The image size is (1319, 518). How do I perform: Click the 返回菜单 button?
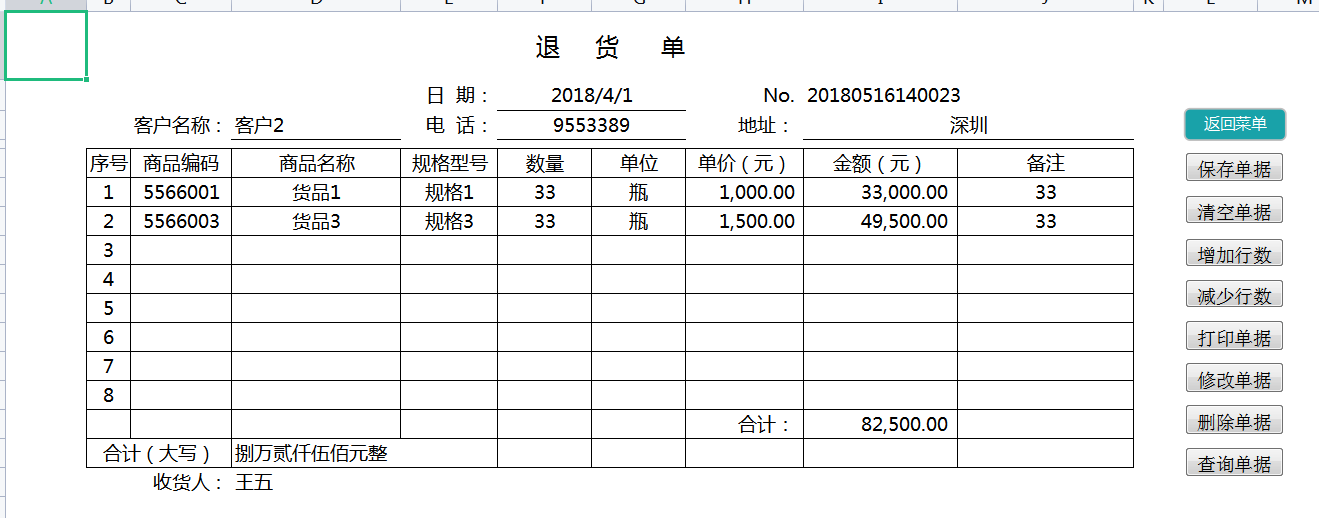[x=1235, y=124]
